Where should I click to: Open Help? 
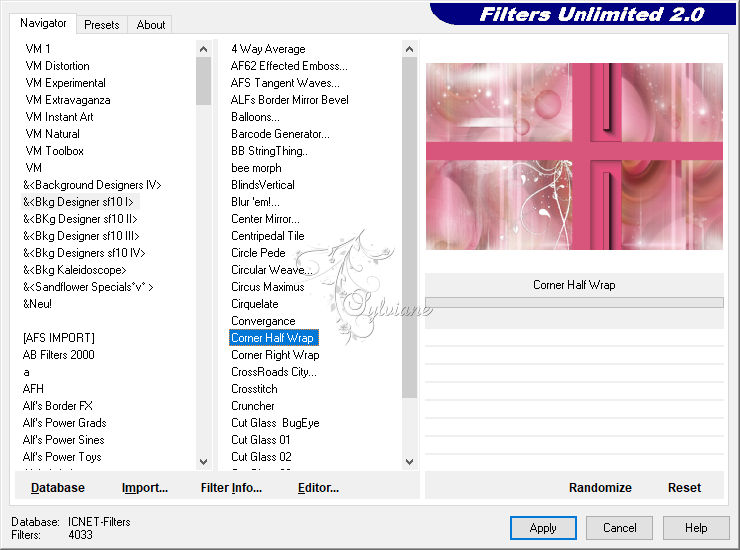coord(696,528)
